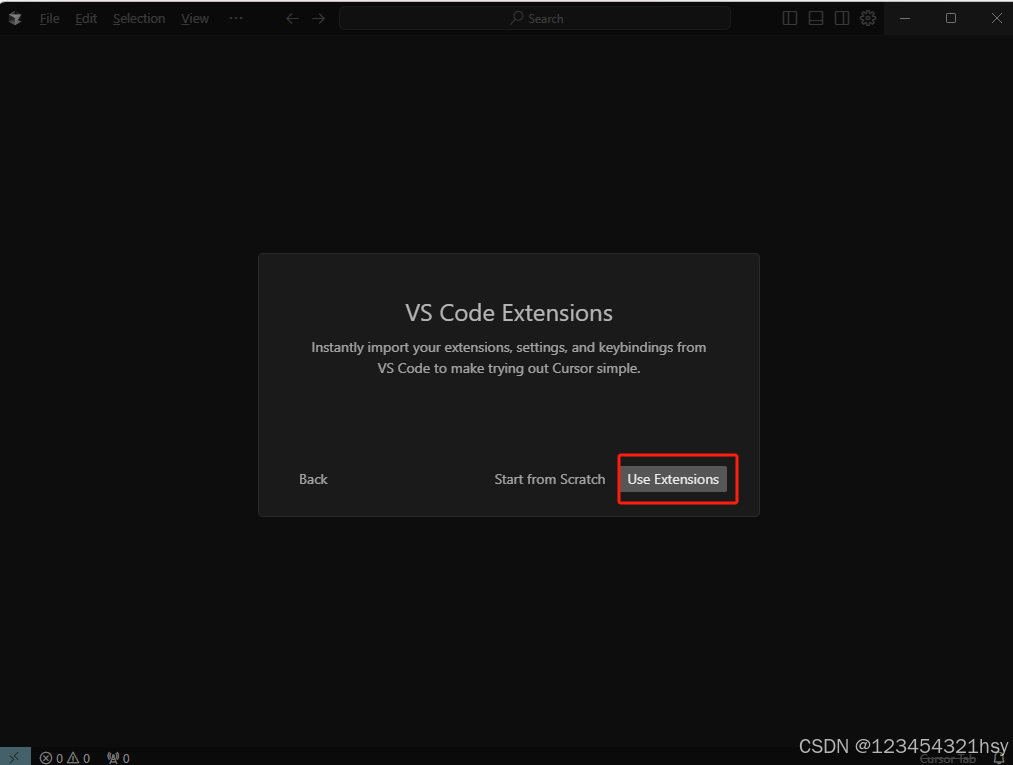
Task: Toggle the bottom panel layout icon
Action: 816,18
